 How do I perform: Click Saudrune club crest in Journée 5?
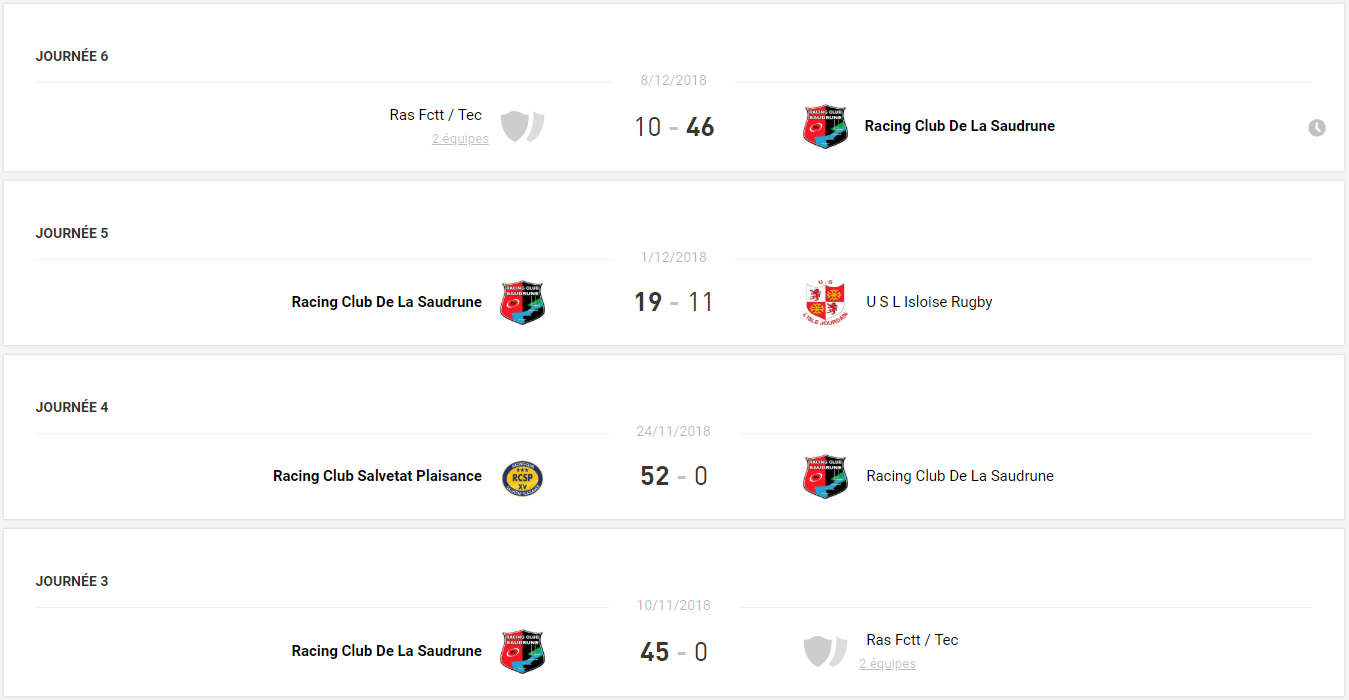pyautogui.click(x=522, y=302)
